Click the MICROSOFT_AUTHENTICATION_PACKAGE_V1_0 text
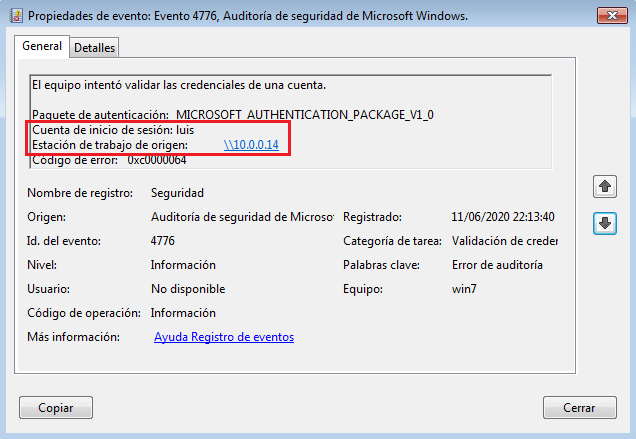This screenshot has width=636, height=439. pyautogui.click(x=305, y=115)
